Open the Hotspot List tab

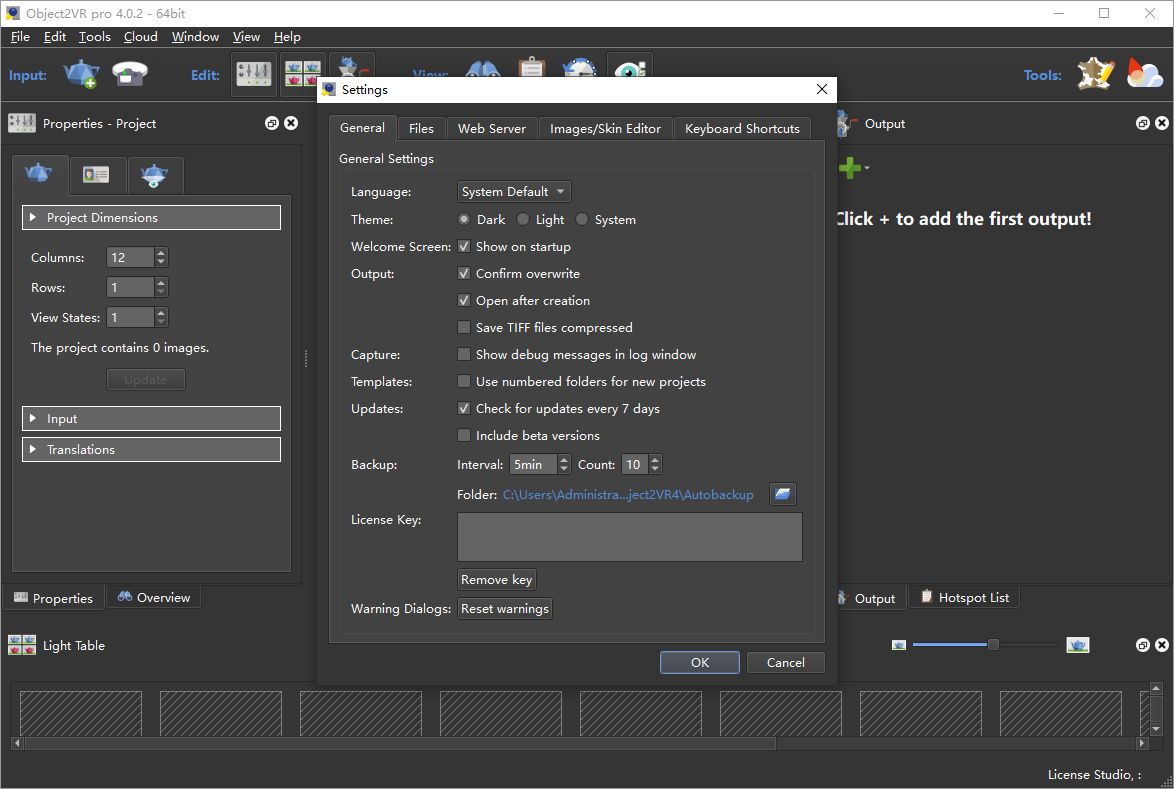964,597
